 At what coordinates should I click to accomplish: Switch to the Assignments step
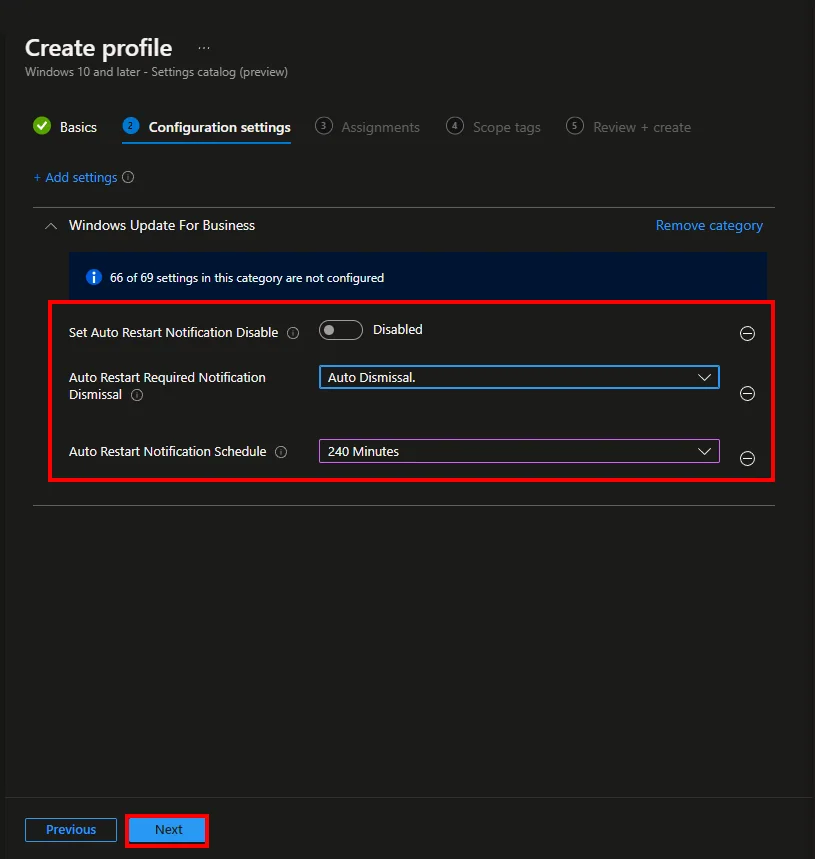click(x=368, y=127)
